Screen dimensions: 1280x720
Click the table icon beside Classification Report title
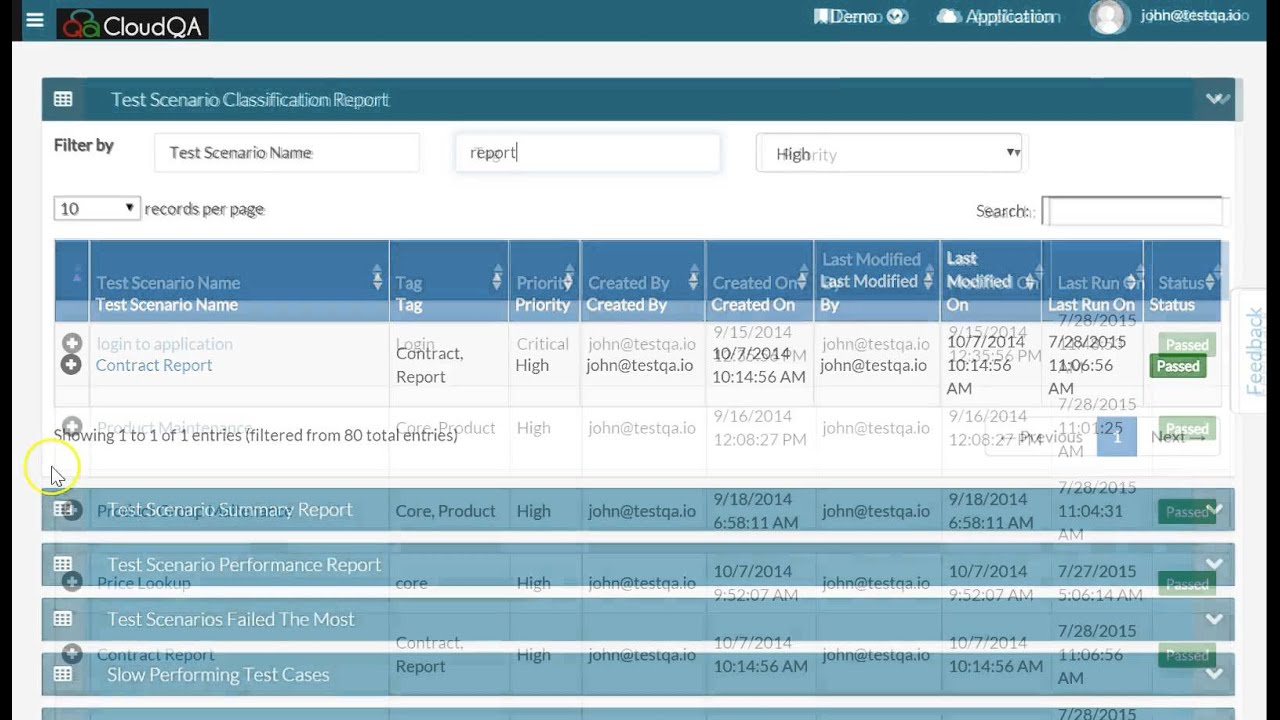(x=63, y=99)
